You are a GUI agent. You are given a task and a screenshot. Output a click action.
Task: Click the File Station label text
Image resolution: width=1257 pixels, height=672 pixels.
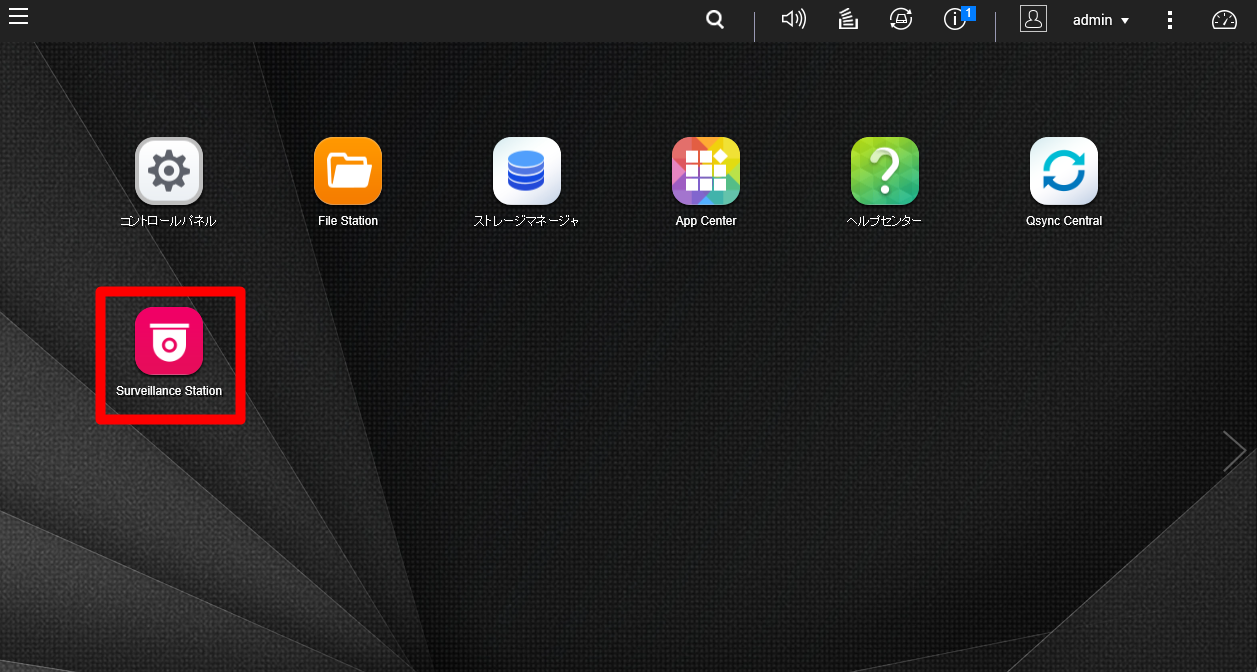(x=348, y=221)
